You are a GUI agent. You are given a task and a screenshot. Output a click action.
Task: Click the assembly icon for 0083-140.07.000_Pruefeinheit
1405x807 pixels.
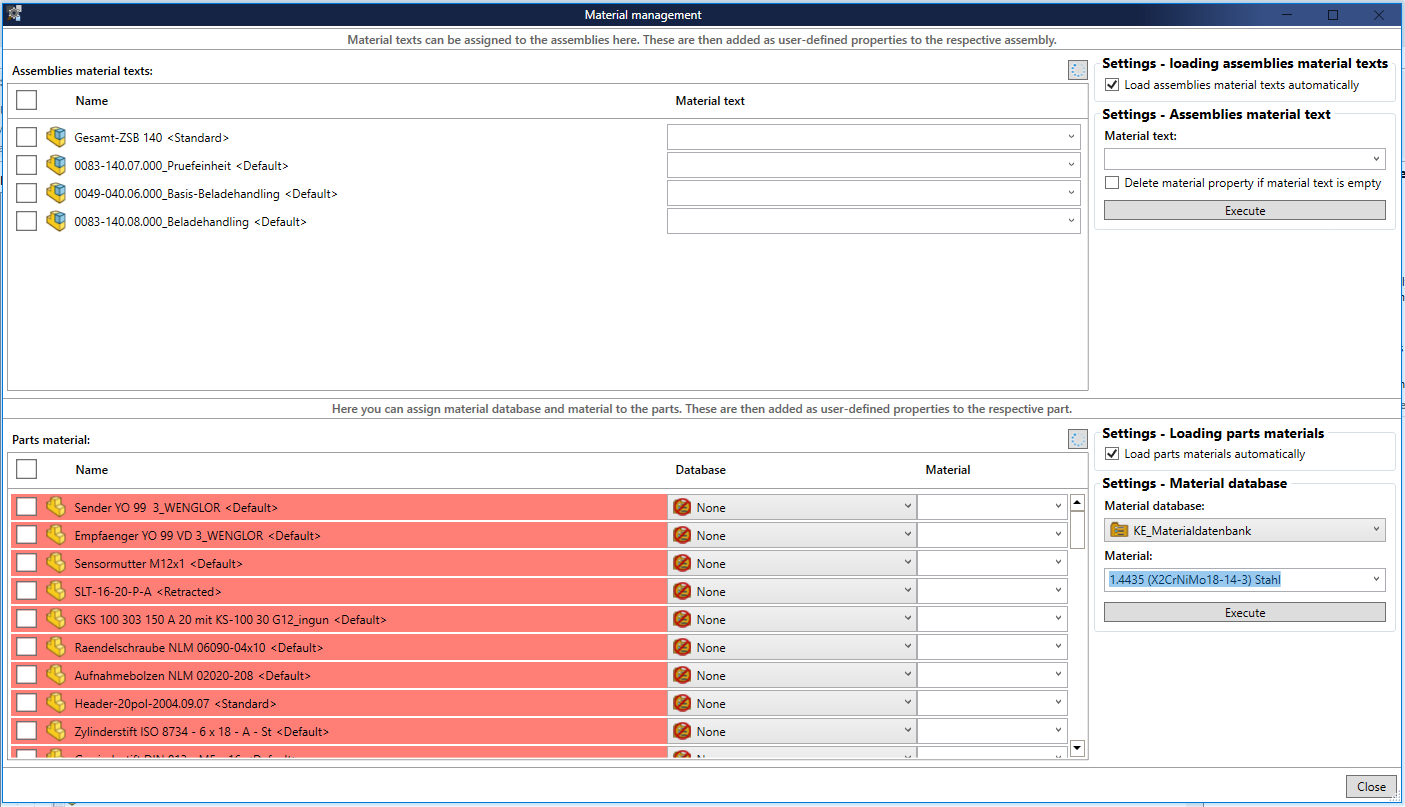point(56,165)
